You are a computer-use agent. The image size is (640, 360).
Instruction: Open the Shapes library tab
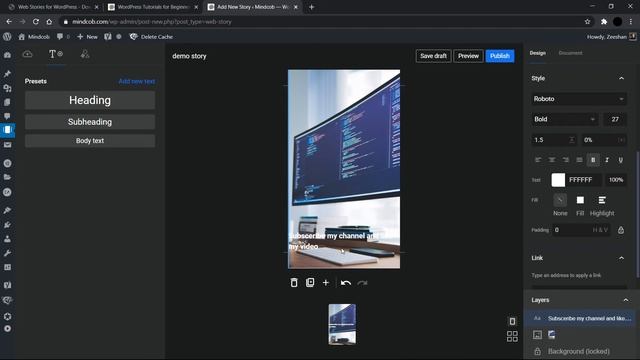[x=84, y=54]
